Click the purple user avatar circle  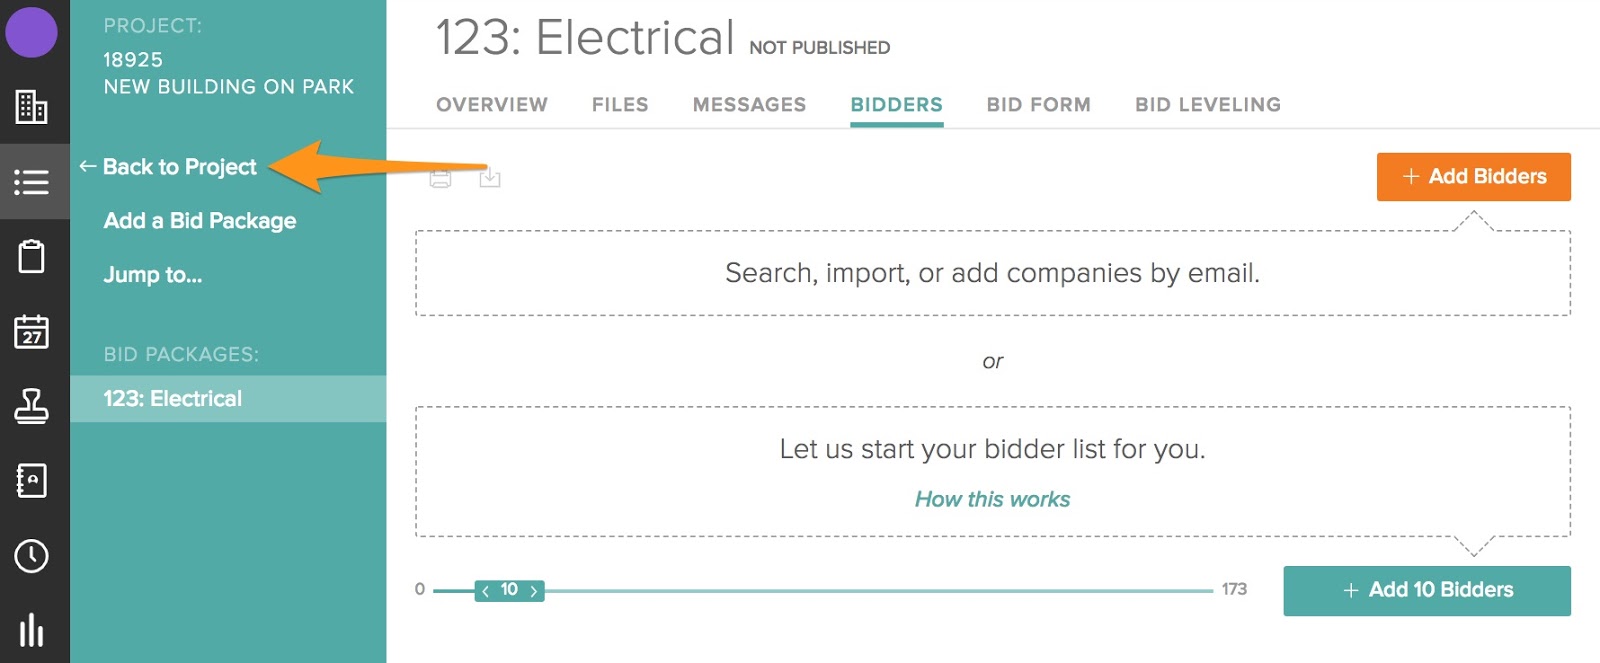[x=31, y=31]
